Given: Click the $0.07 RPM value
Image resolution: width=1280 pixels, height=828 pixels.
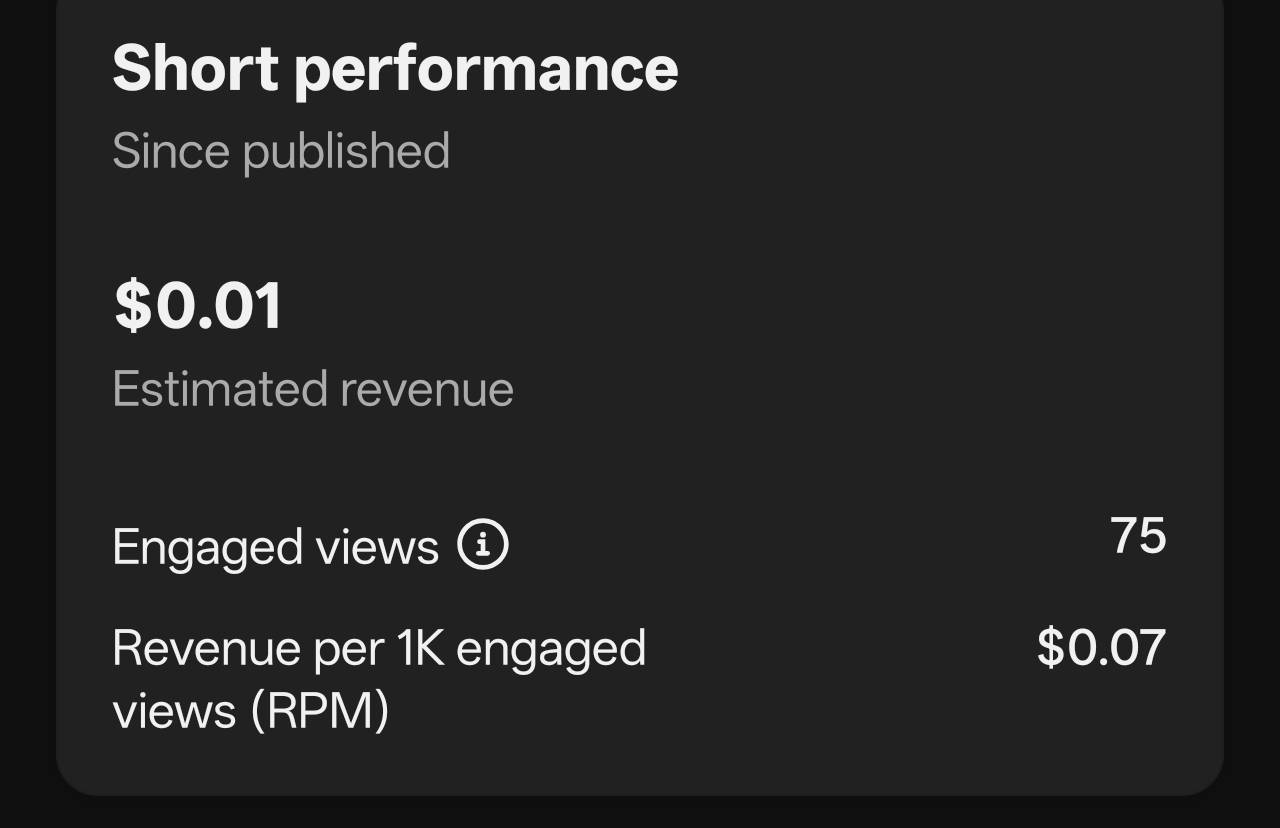Looking at the screenshot, I should tap(1101, 647).
